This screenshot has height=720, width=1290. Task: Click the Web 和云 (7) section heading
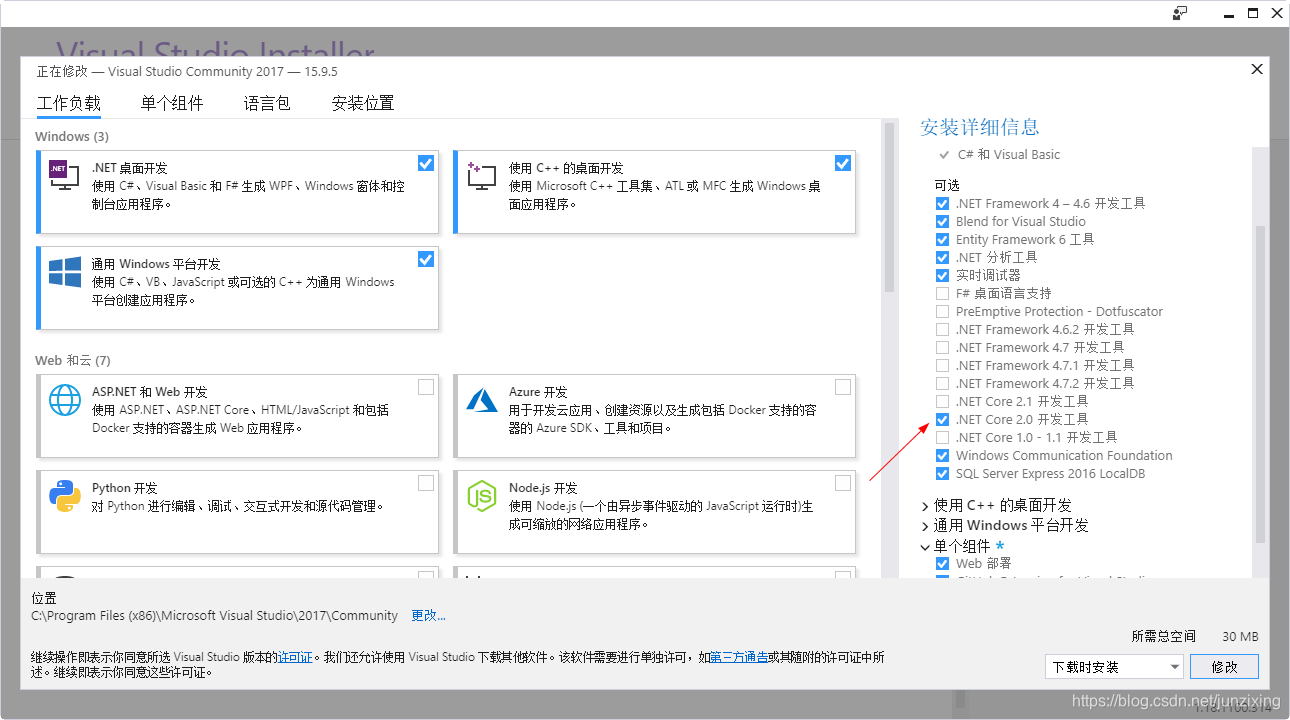tap(73, 360)
